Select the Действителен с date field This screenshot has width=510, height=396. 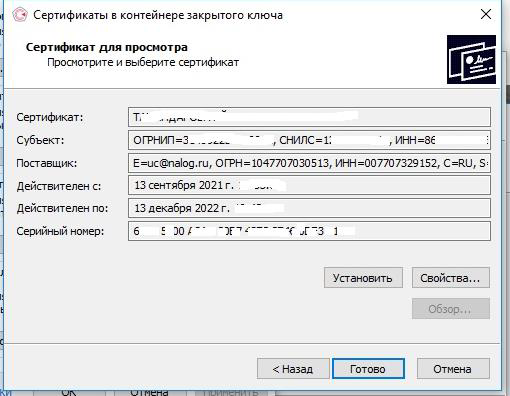309,185
